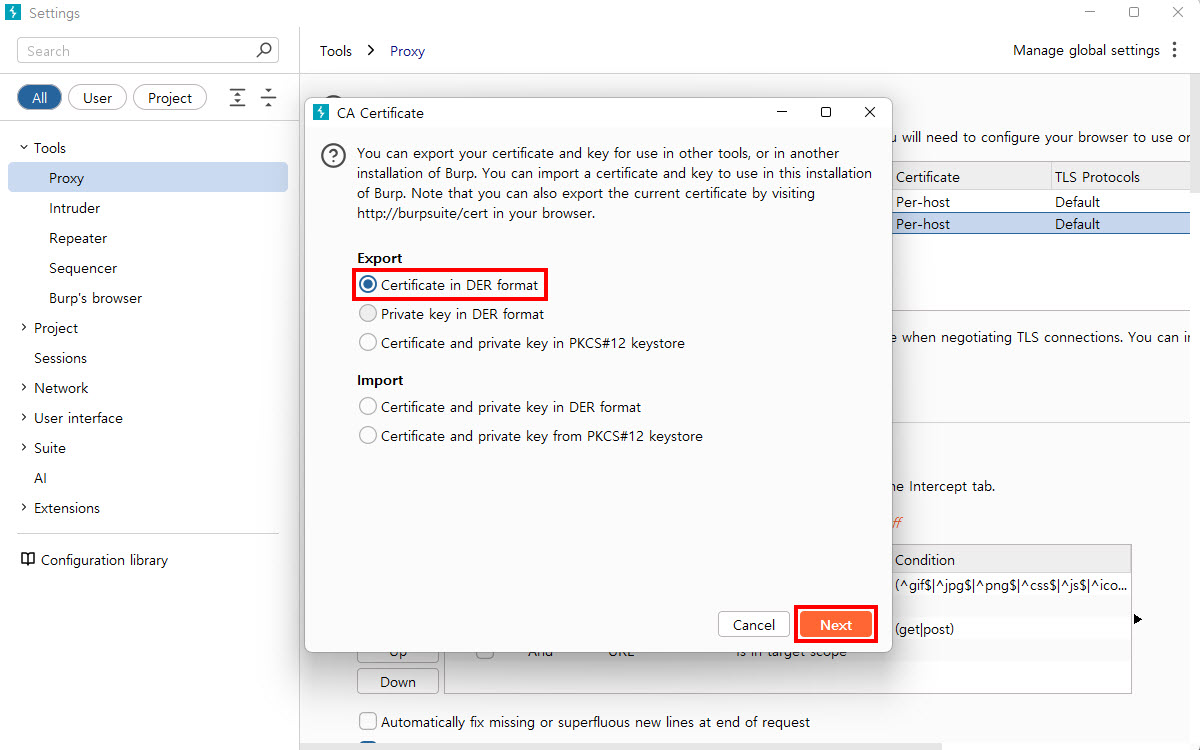Open the Manage global settings kebab menu
1200x750 pixels.
coord(1174,50)
